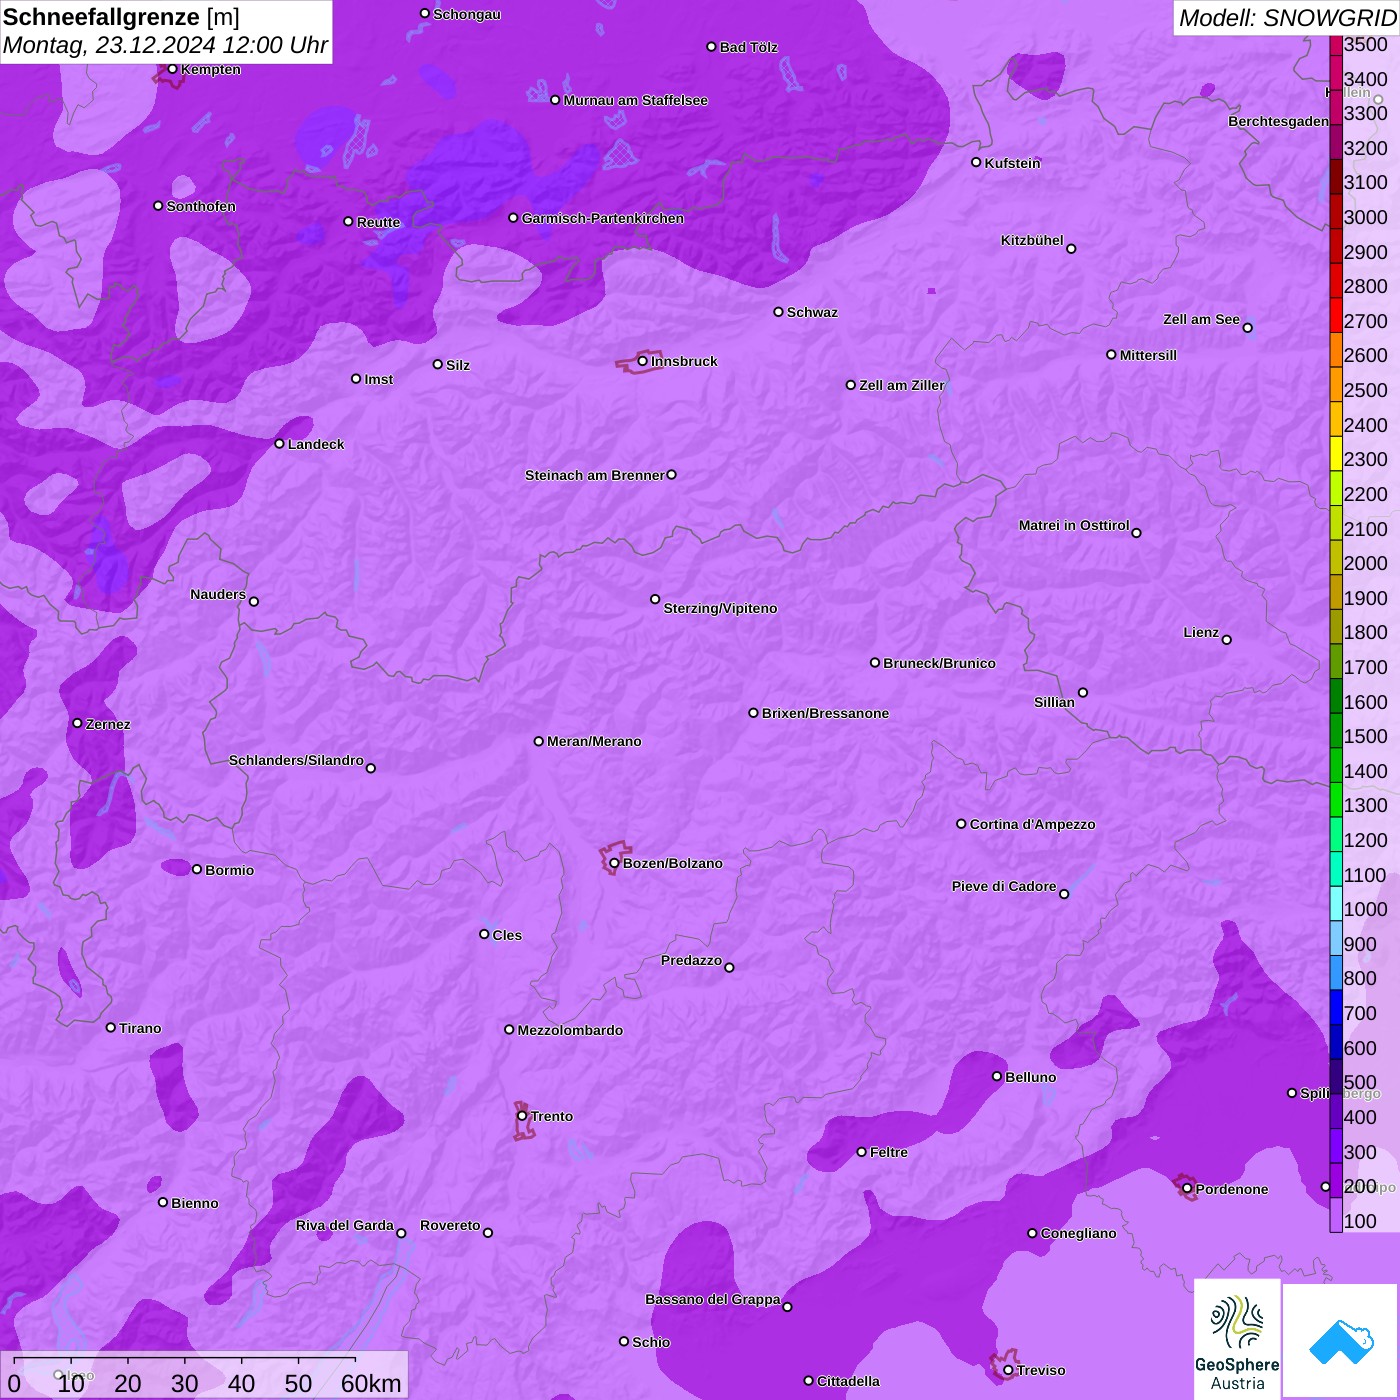Screen dimensions: 1400x1400
Task: Click the 700 m blue legend swatch
Action: (x=1336, y=1007)
